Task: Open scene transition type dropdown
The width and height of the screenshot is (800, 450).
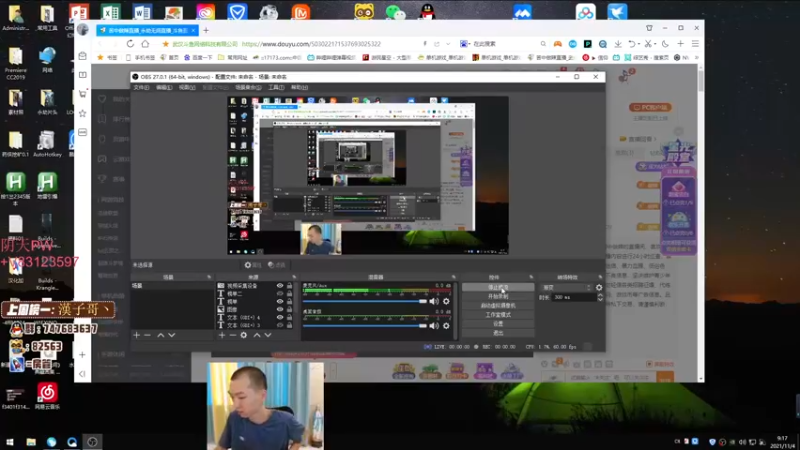Action: click(x=567, y=288)
